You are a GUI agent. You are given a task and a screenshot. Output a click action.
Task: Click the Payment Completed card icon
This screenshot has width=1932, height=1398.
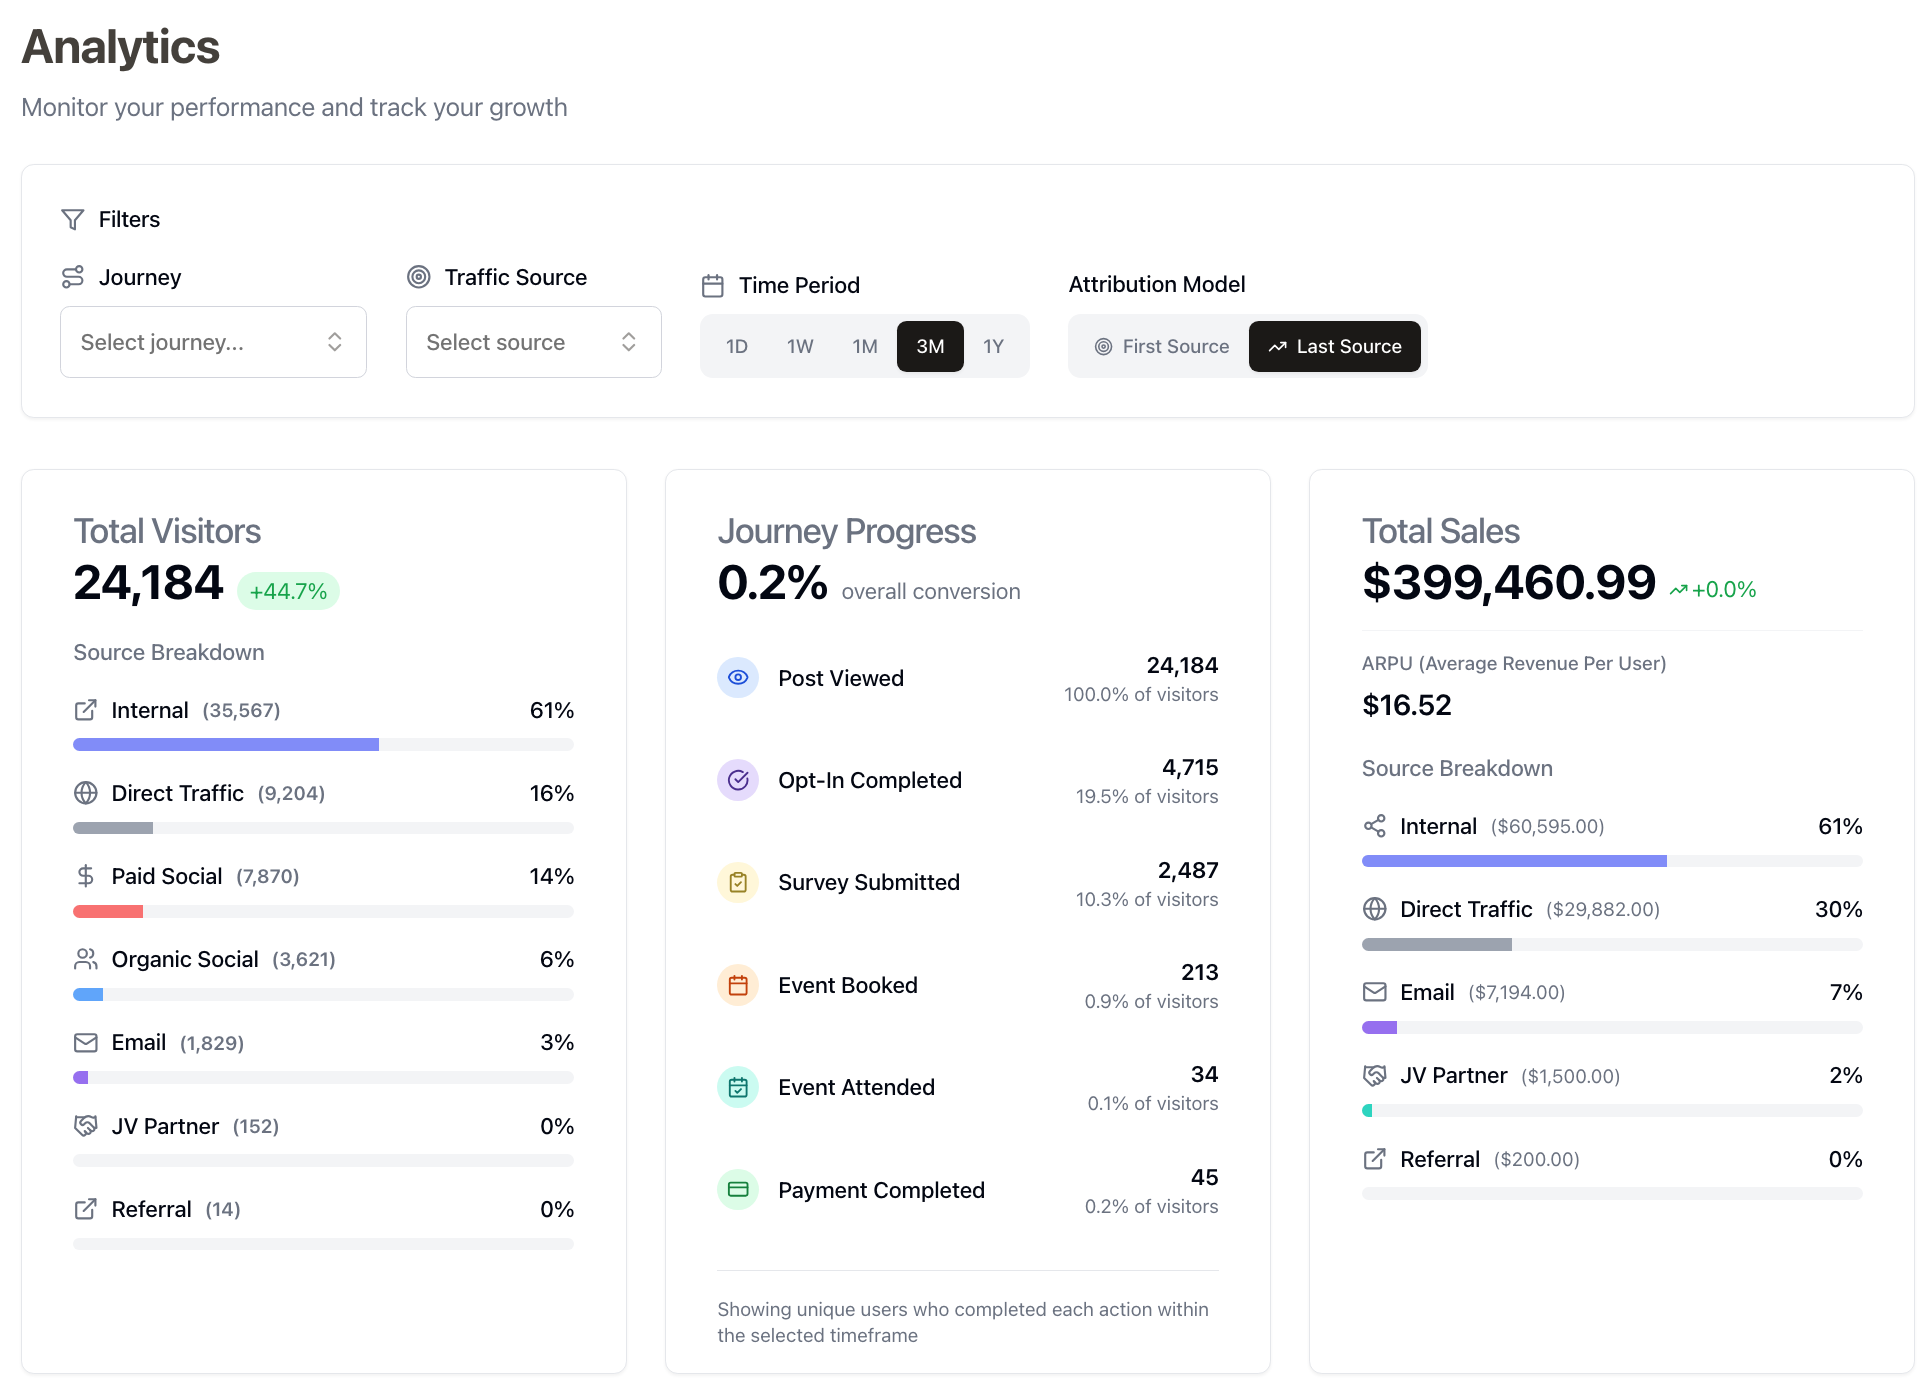click(x=738, y=1189)
